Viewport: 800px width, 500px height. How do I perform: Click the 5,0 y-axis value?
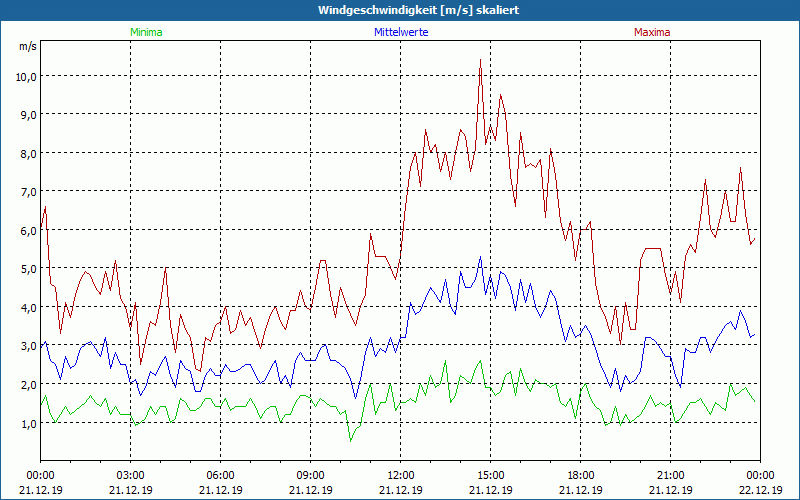point(29,269)
